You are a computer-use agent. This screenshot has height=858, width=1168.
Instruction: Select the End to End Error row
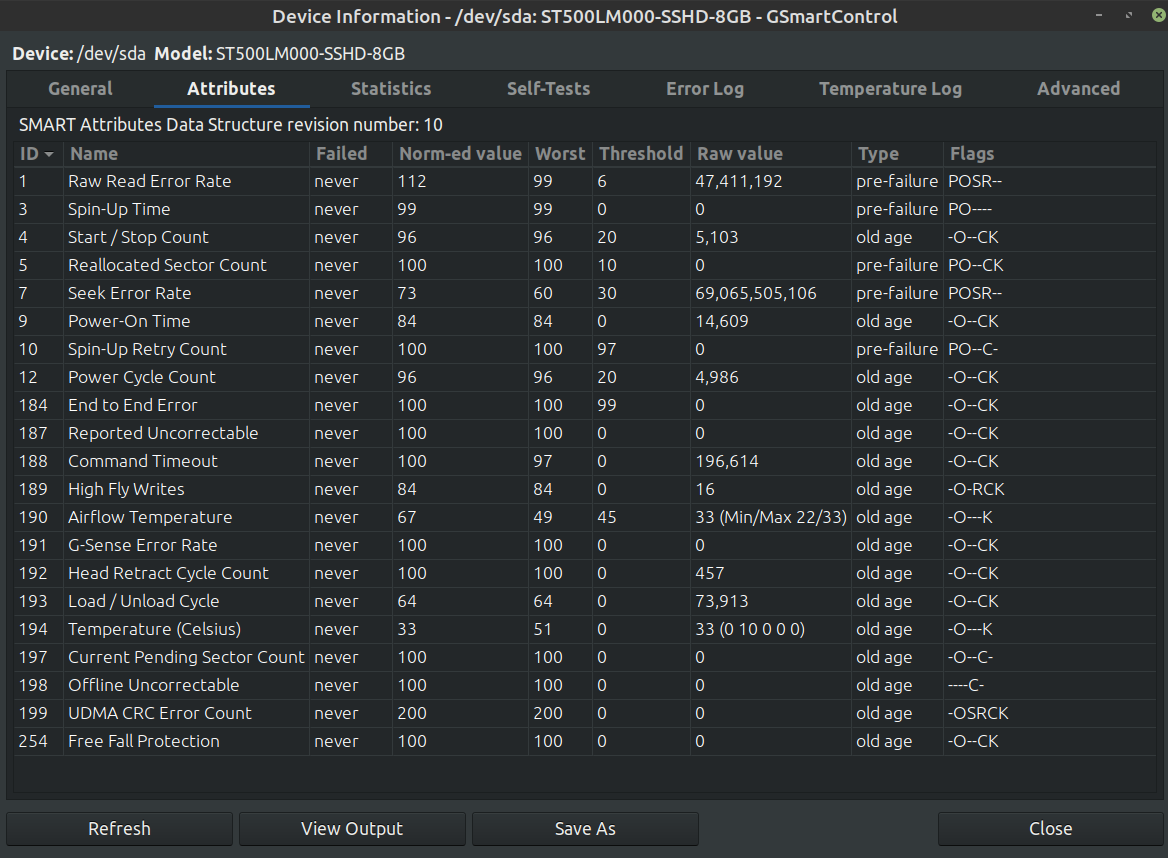pos(585,405)
